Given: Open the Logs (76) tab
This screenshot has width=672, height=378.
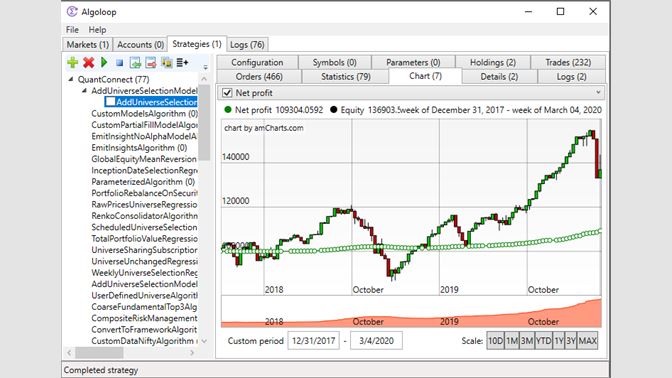Looking at the screenshot, I should [x=247, y=45].
